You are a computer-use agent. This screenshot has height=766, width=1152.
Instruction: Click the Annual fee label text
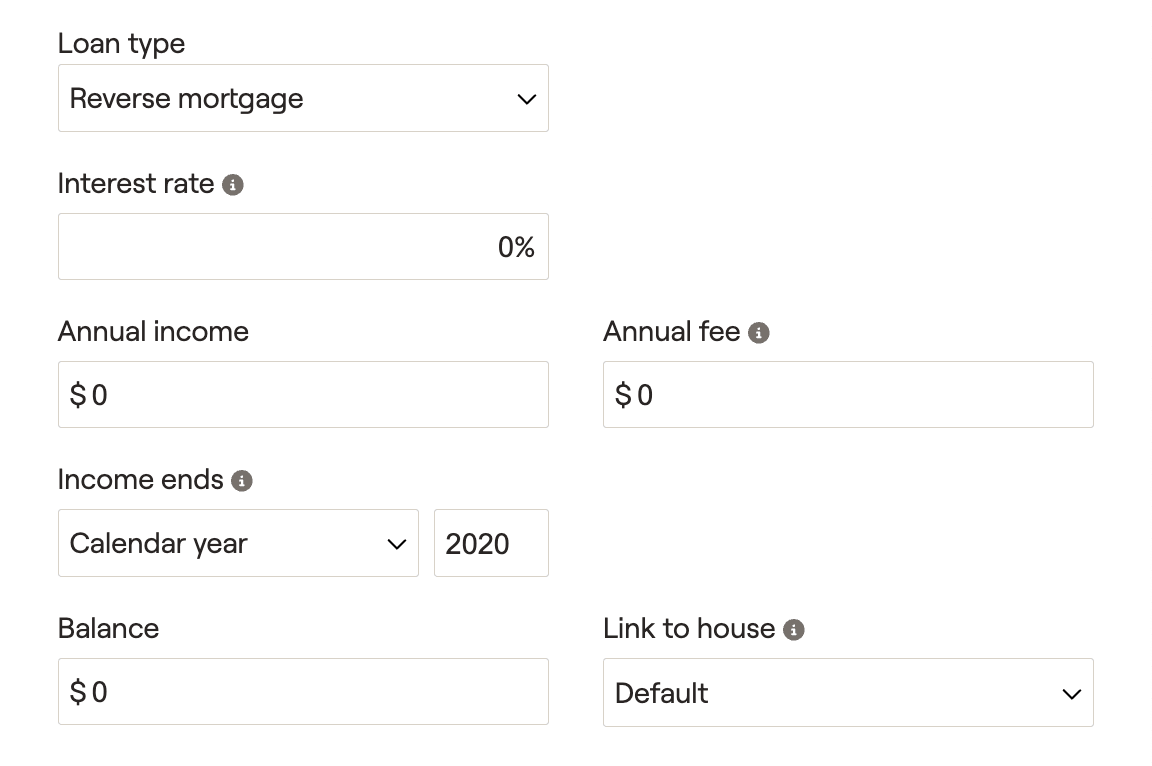pyautogui.click(x=672, y=332)
